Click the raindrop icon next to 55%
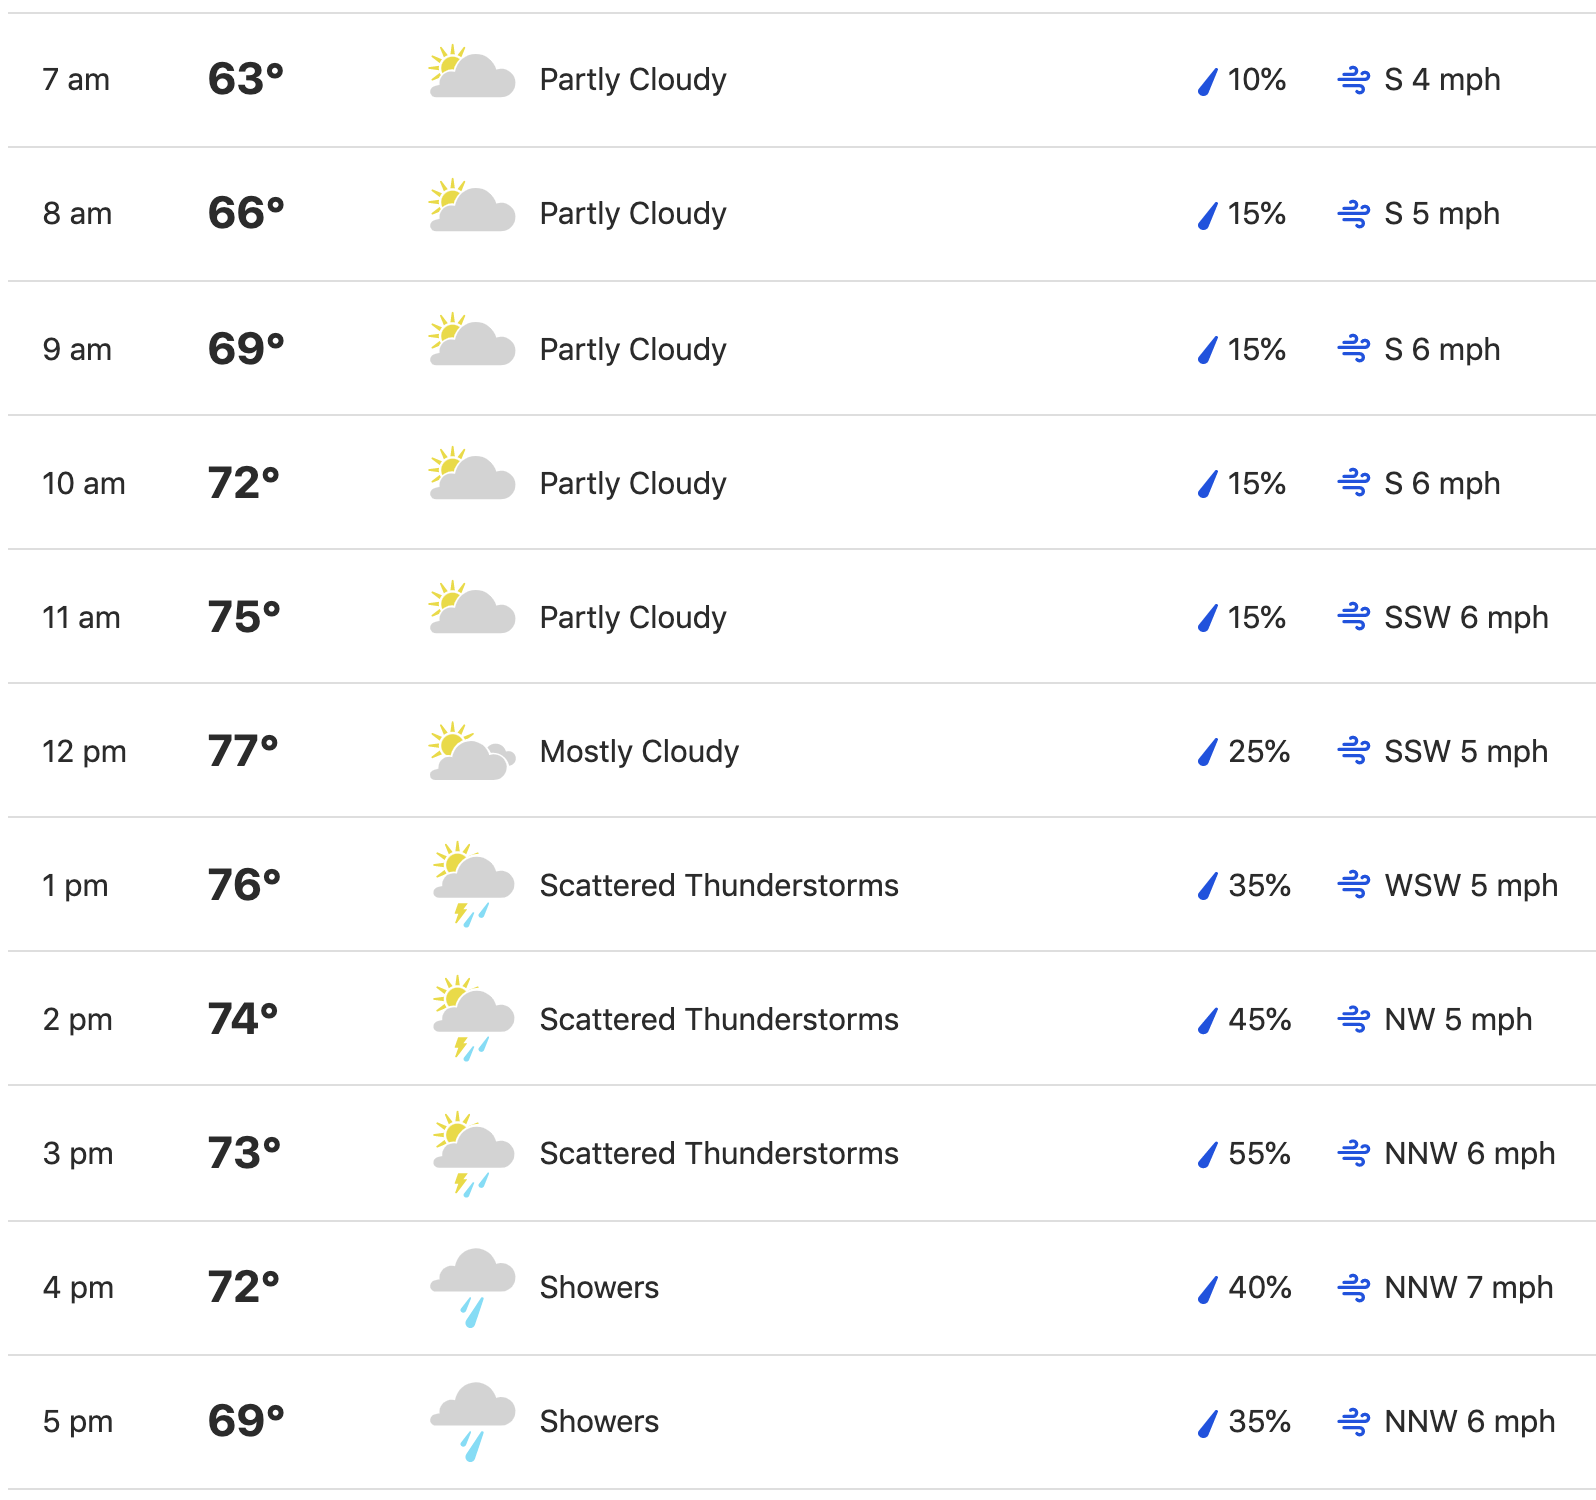 [x=1208, y=1154]
